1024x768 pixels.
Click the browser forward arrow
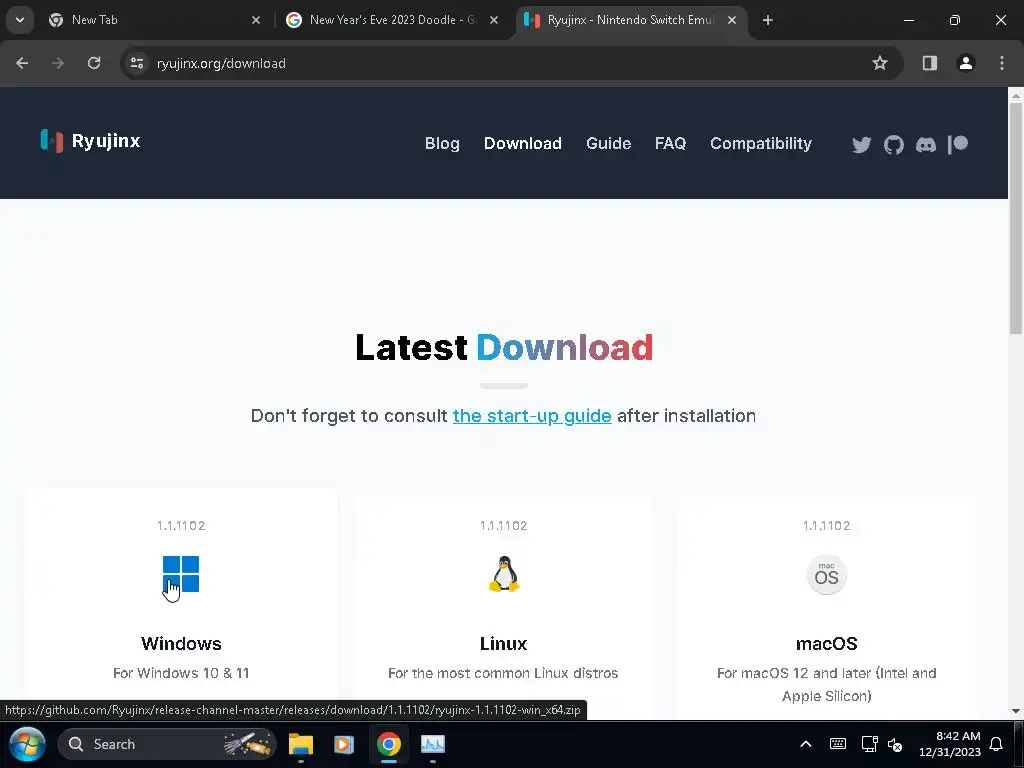58,63
